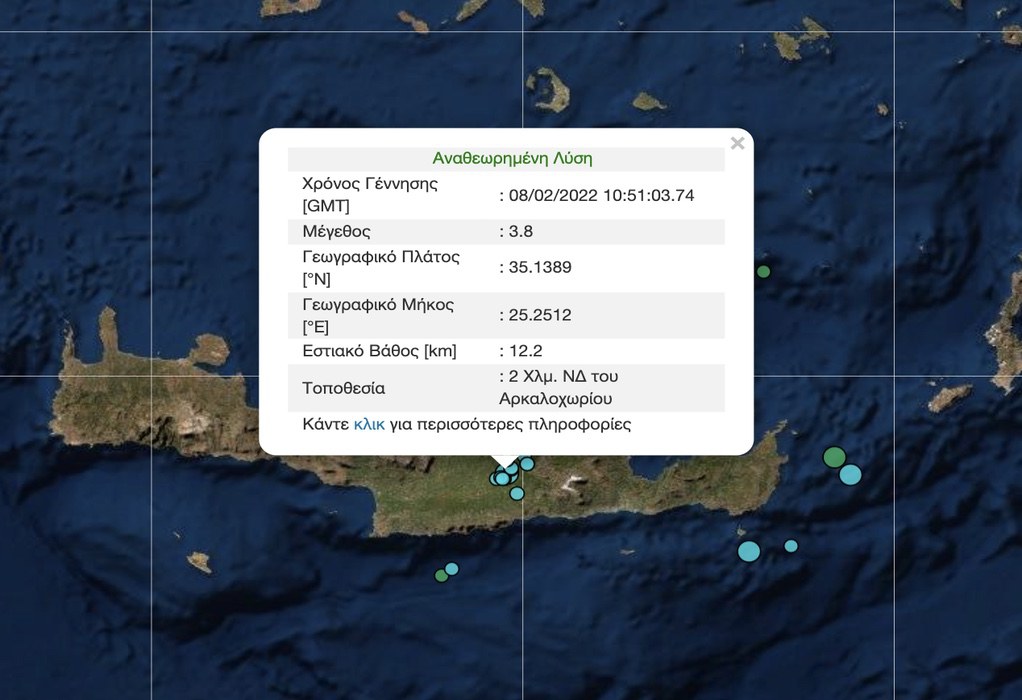
Task: Click the magnitude value 3.8
Action: tap(520, 231)
